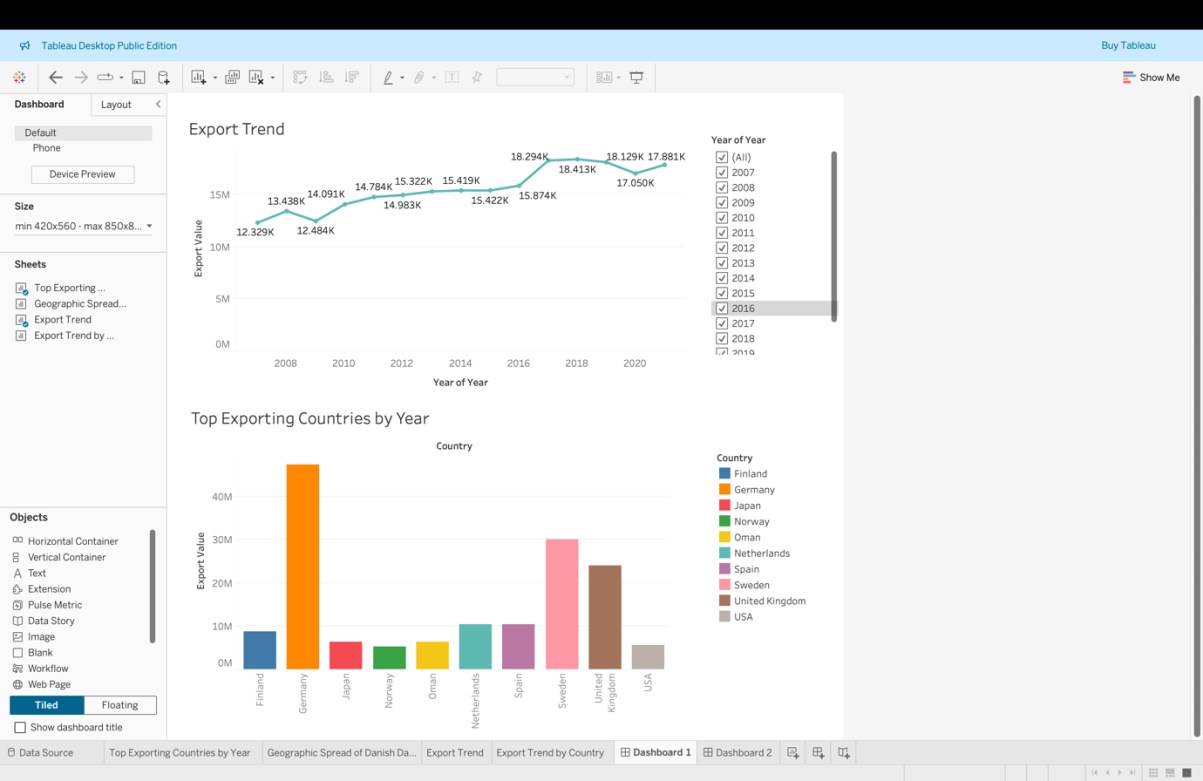Uncheck the 2007 year filter
1203x781 pixels.
tap(722, 172)
